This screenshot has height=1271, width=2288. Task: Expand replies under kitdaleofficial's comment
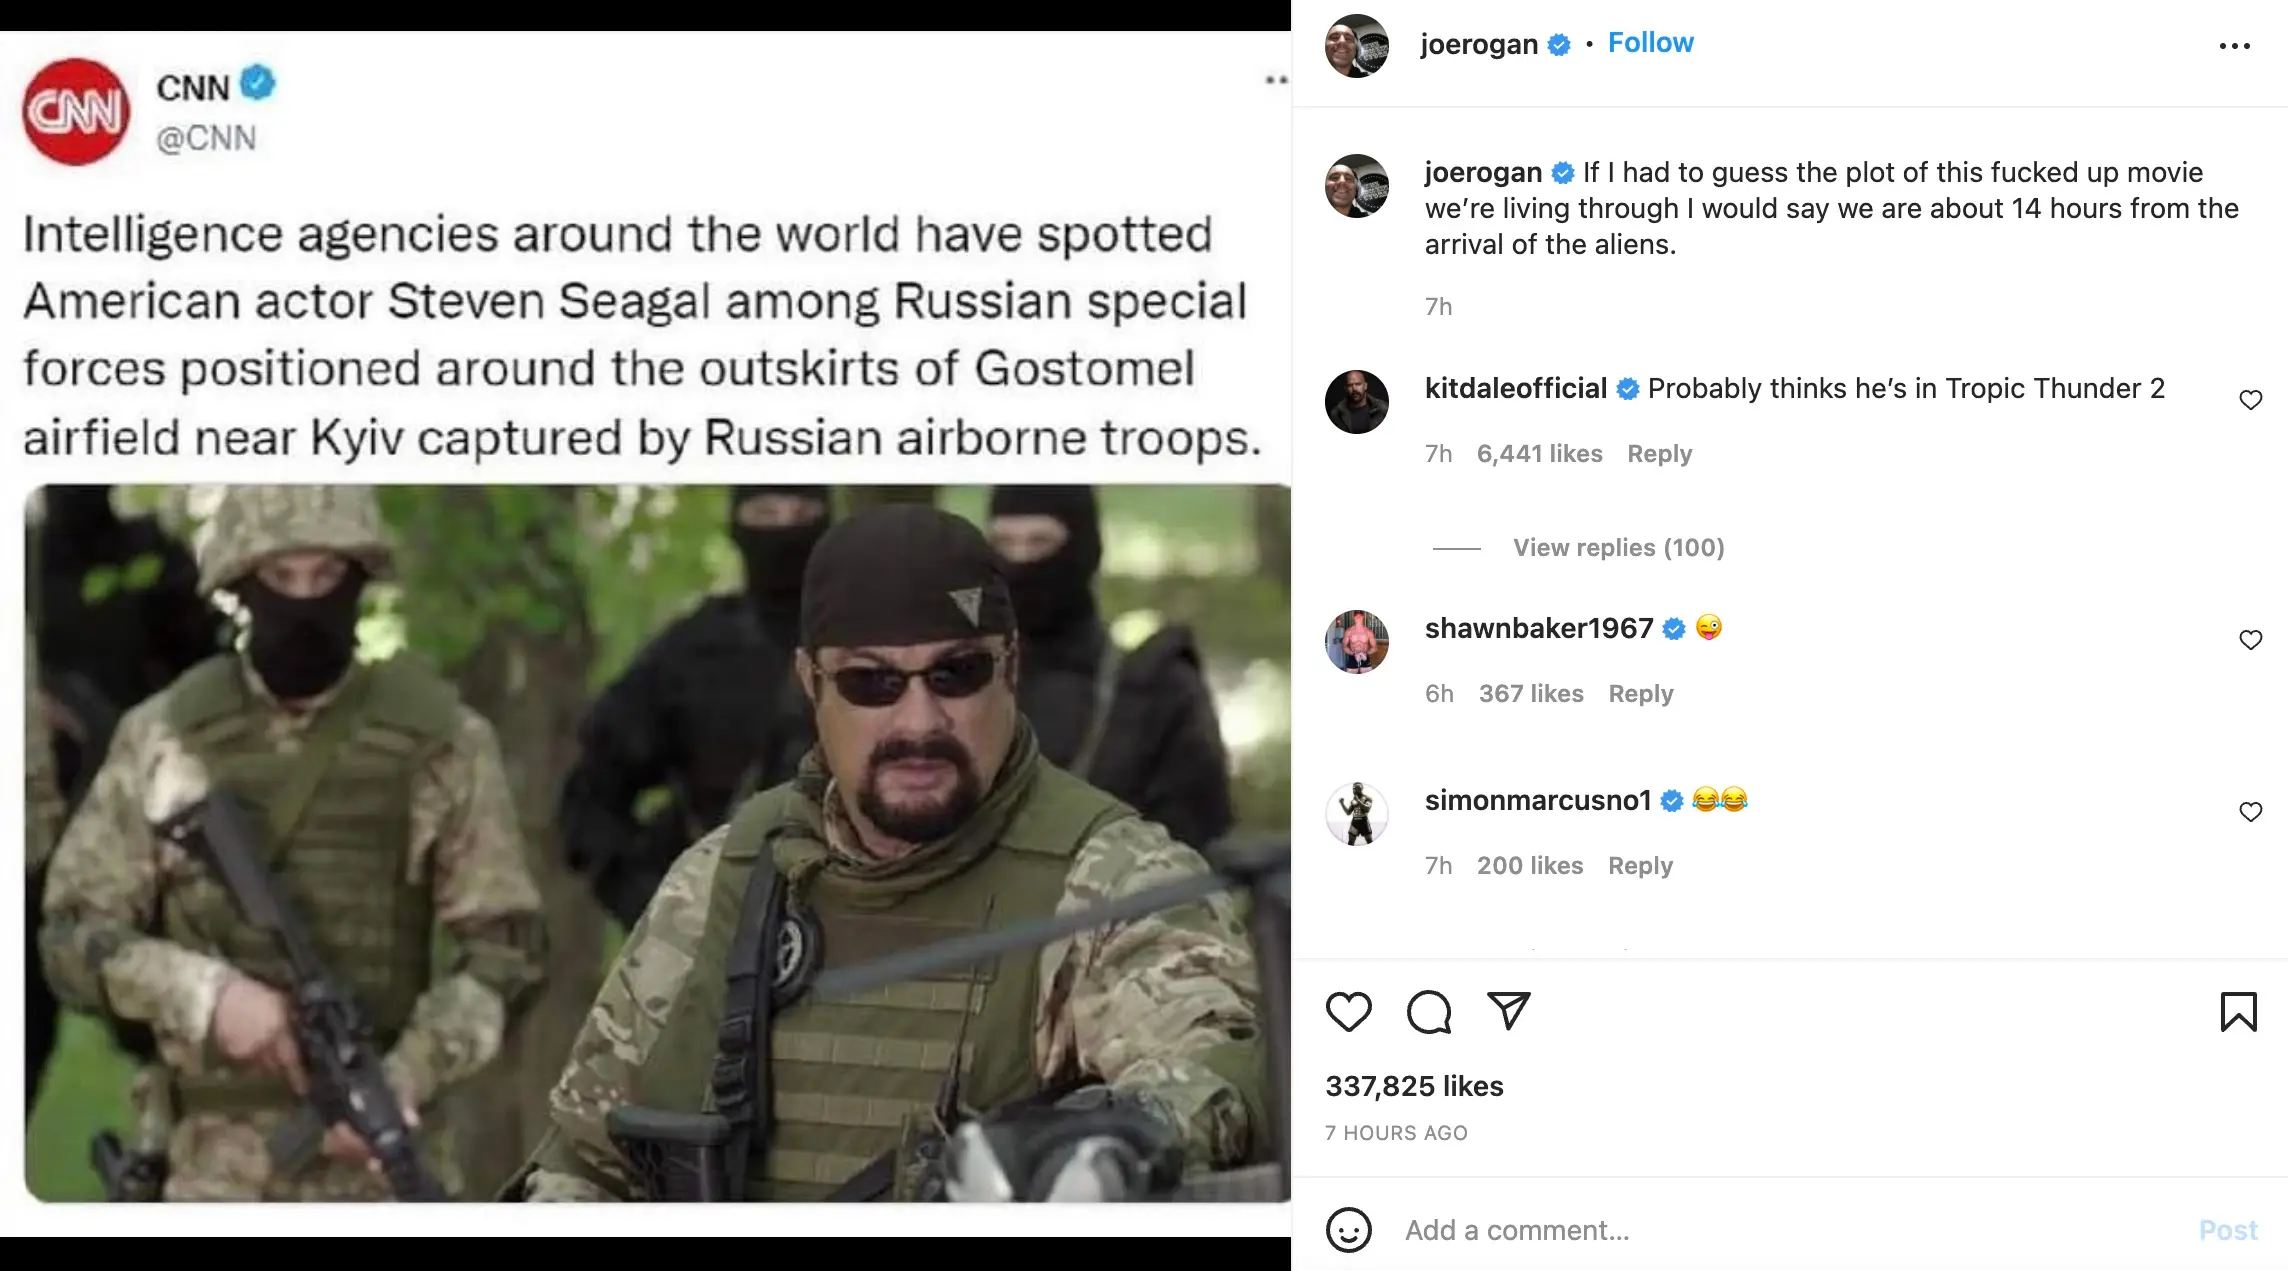click(1618, 547)
